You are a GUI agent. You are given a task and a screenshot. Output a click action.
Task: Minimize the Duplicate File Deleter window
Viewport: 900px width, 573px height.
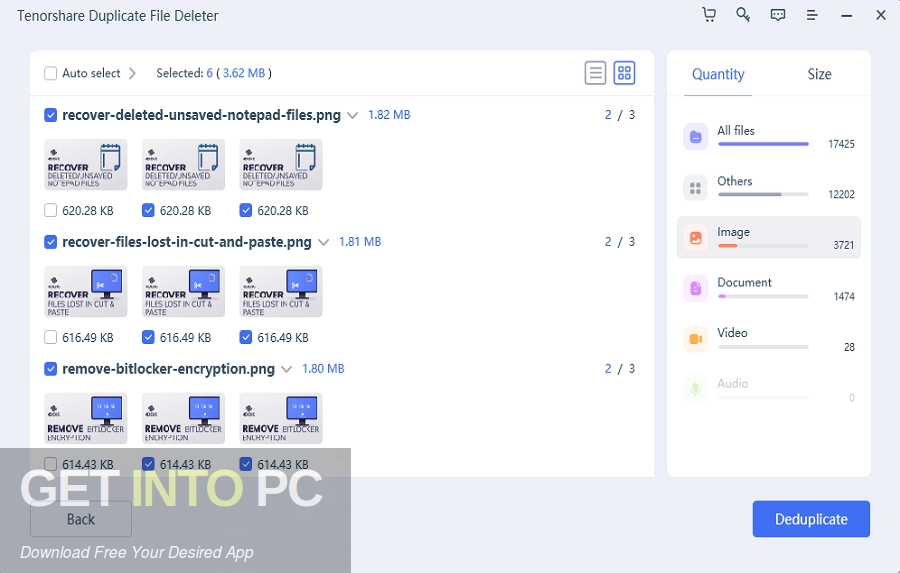click(847, 16)
